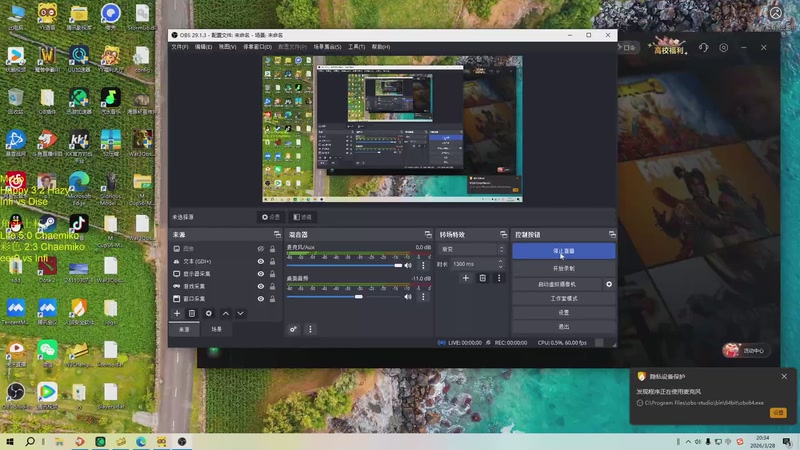The width and height of the screenshot is (800, 450).
Task: Open the scene transition type dropdown
Action: point(471,249)
